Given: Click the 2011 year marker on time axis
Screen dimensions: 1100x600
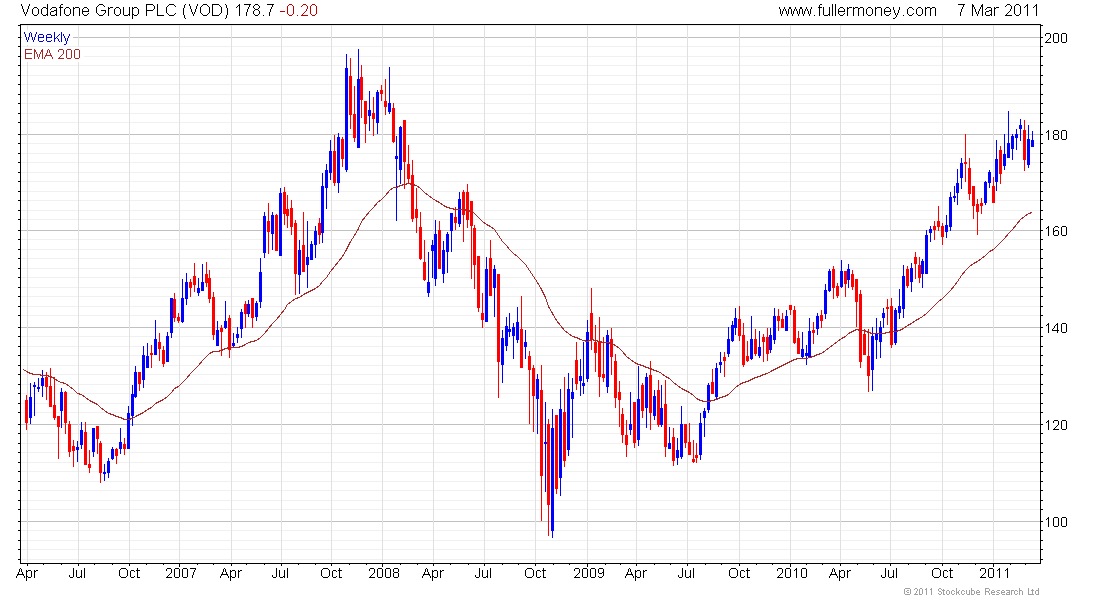Looking at the screenshot, I should pyautogui.click(x=994, y=574).
